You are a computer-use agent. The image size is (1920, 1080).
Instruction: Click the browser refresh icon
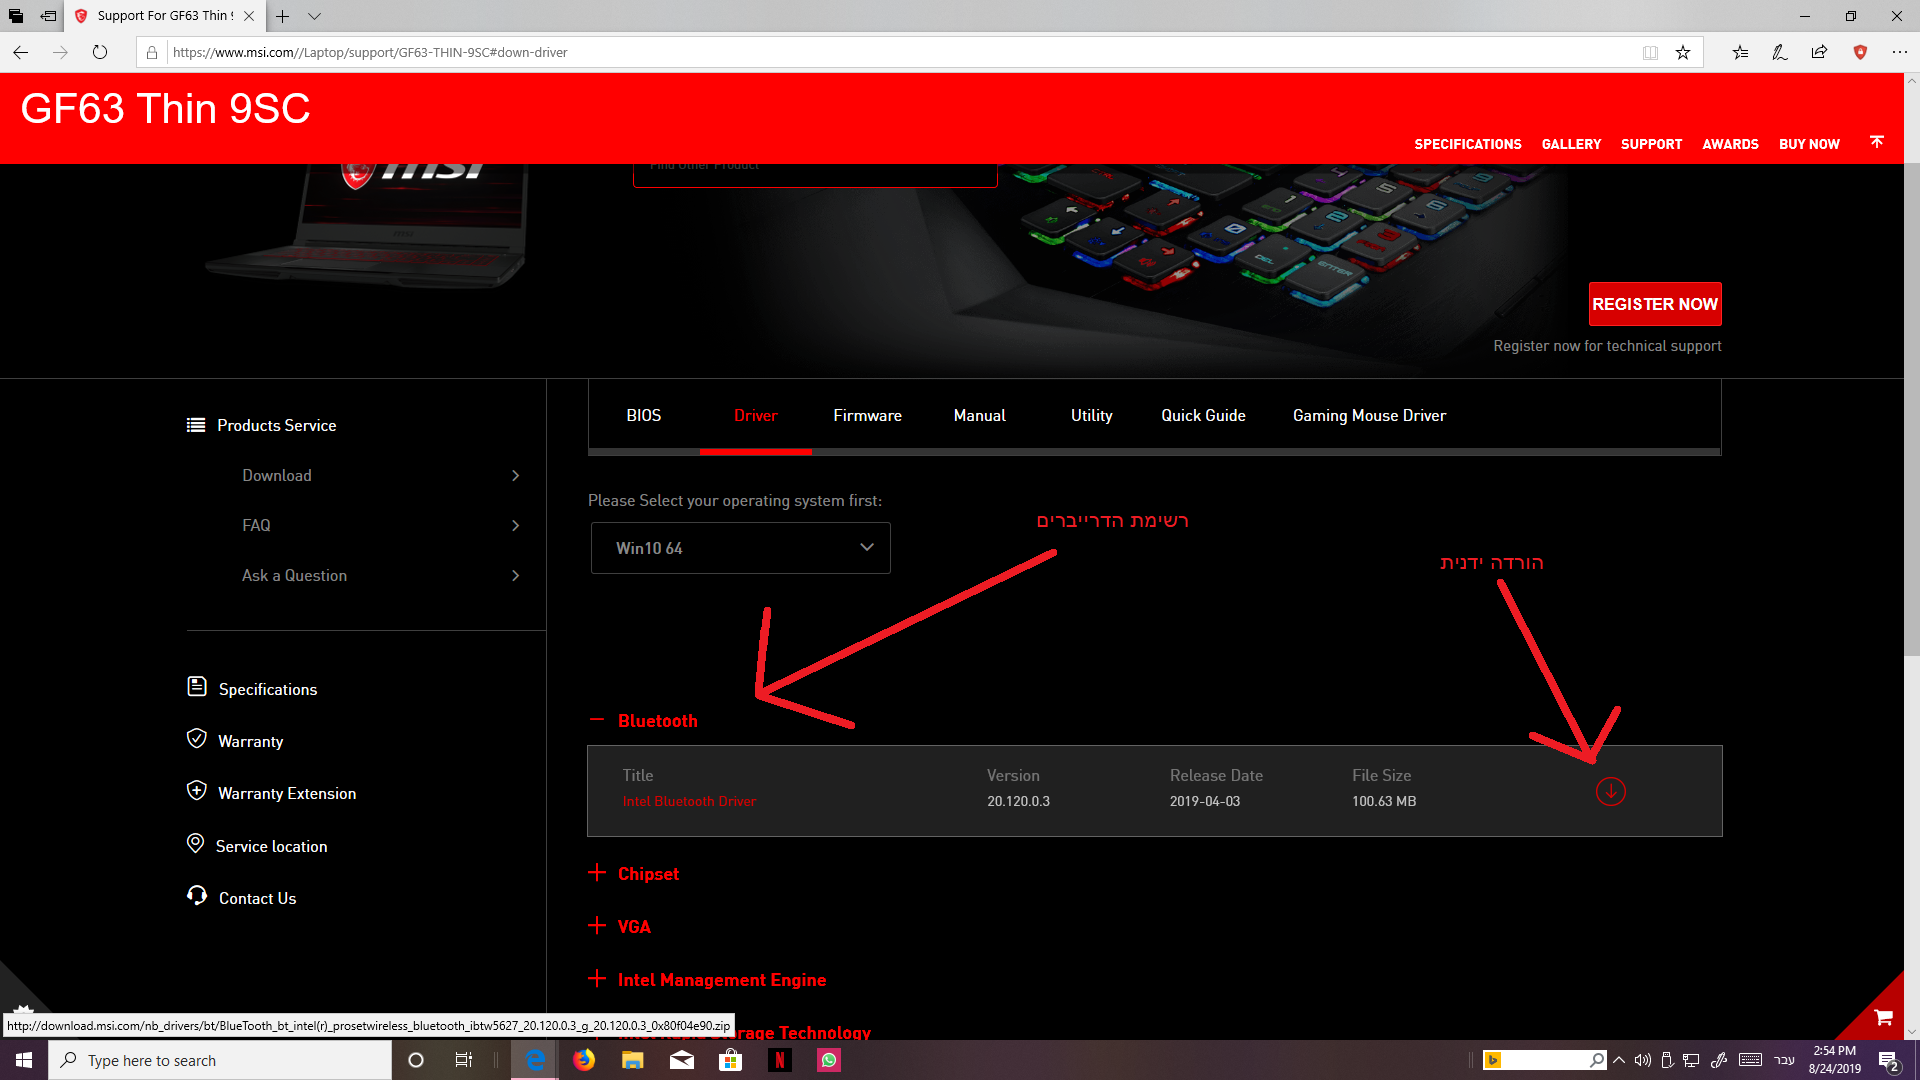click(100, 52)
